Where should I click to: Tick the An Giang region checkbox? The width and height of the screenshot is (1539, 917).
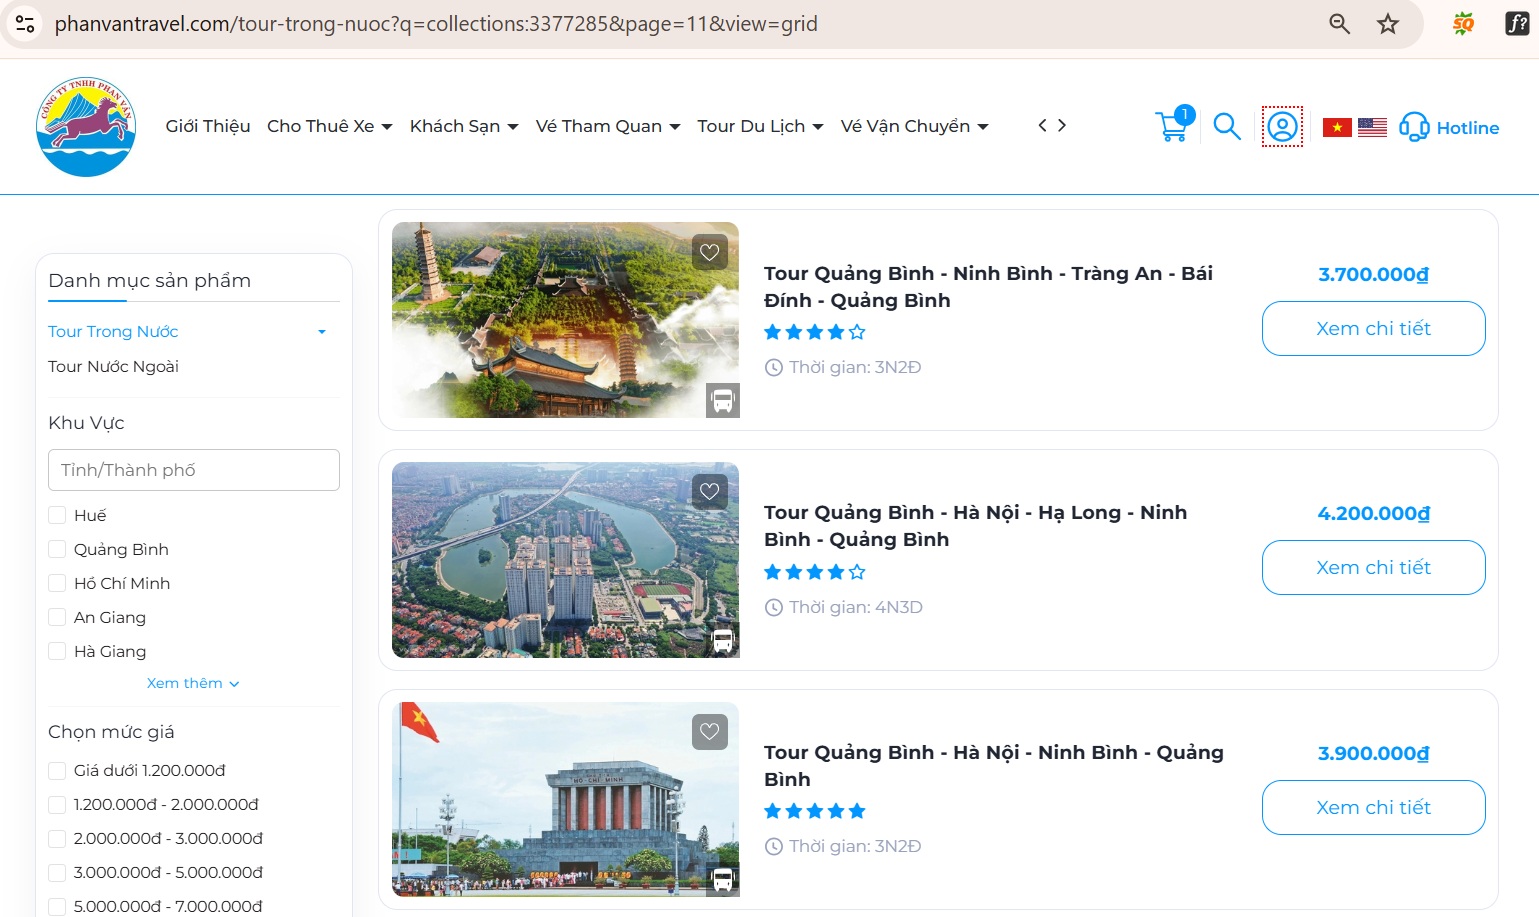[57, 617]
